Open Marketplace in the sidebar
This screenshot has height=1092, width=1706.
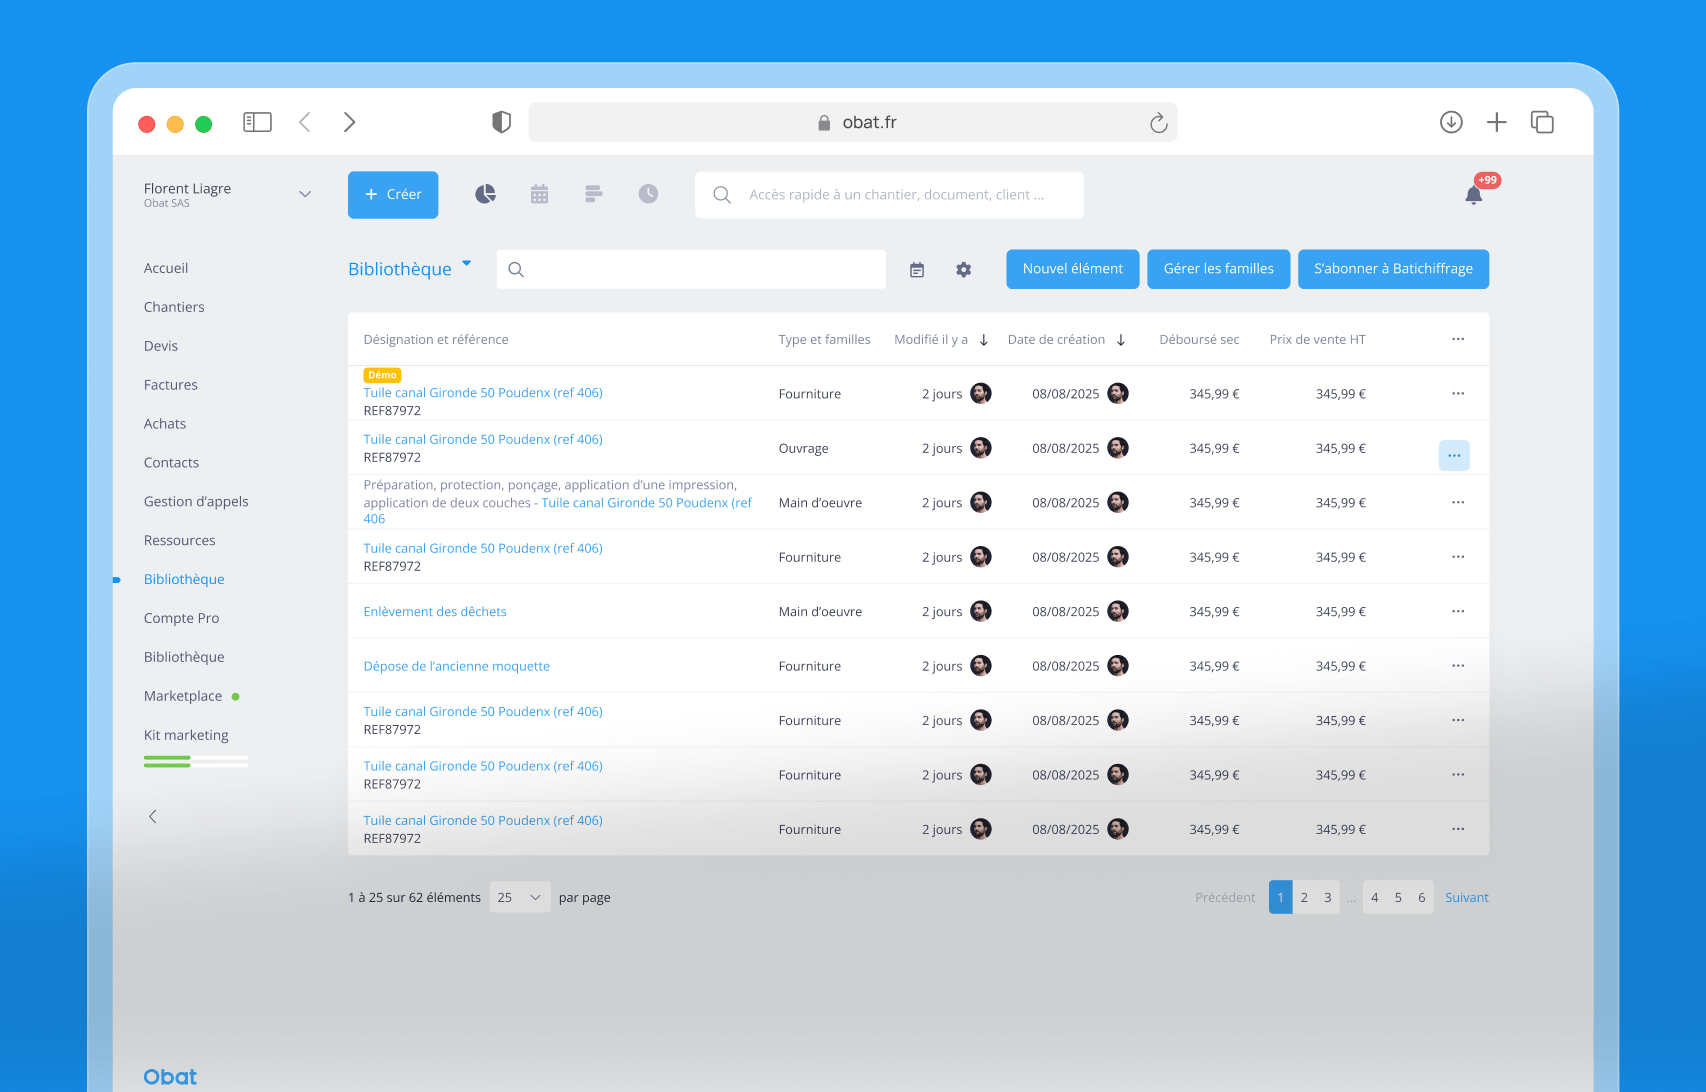pyautogui.click(x=183, y=696)
